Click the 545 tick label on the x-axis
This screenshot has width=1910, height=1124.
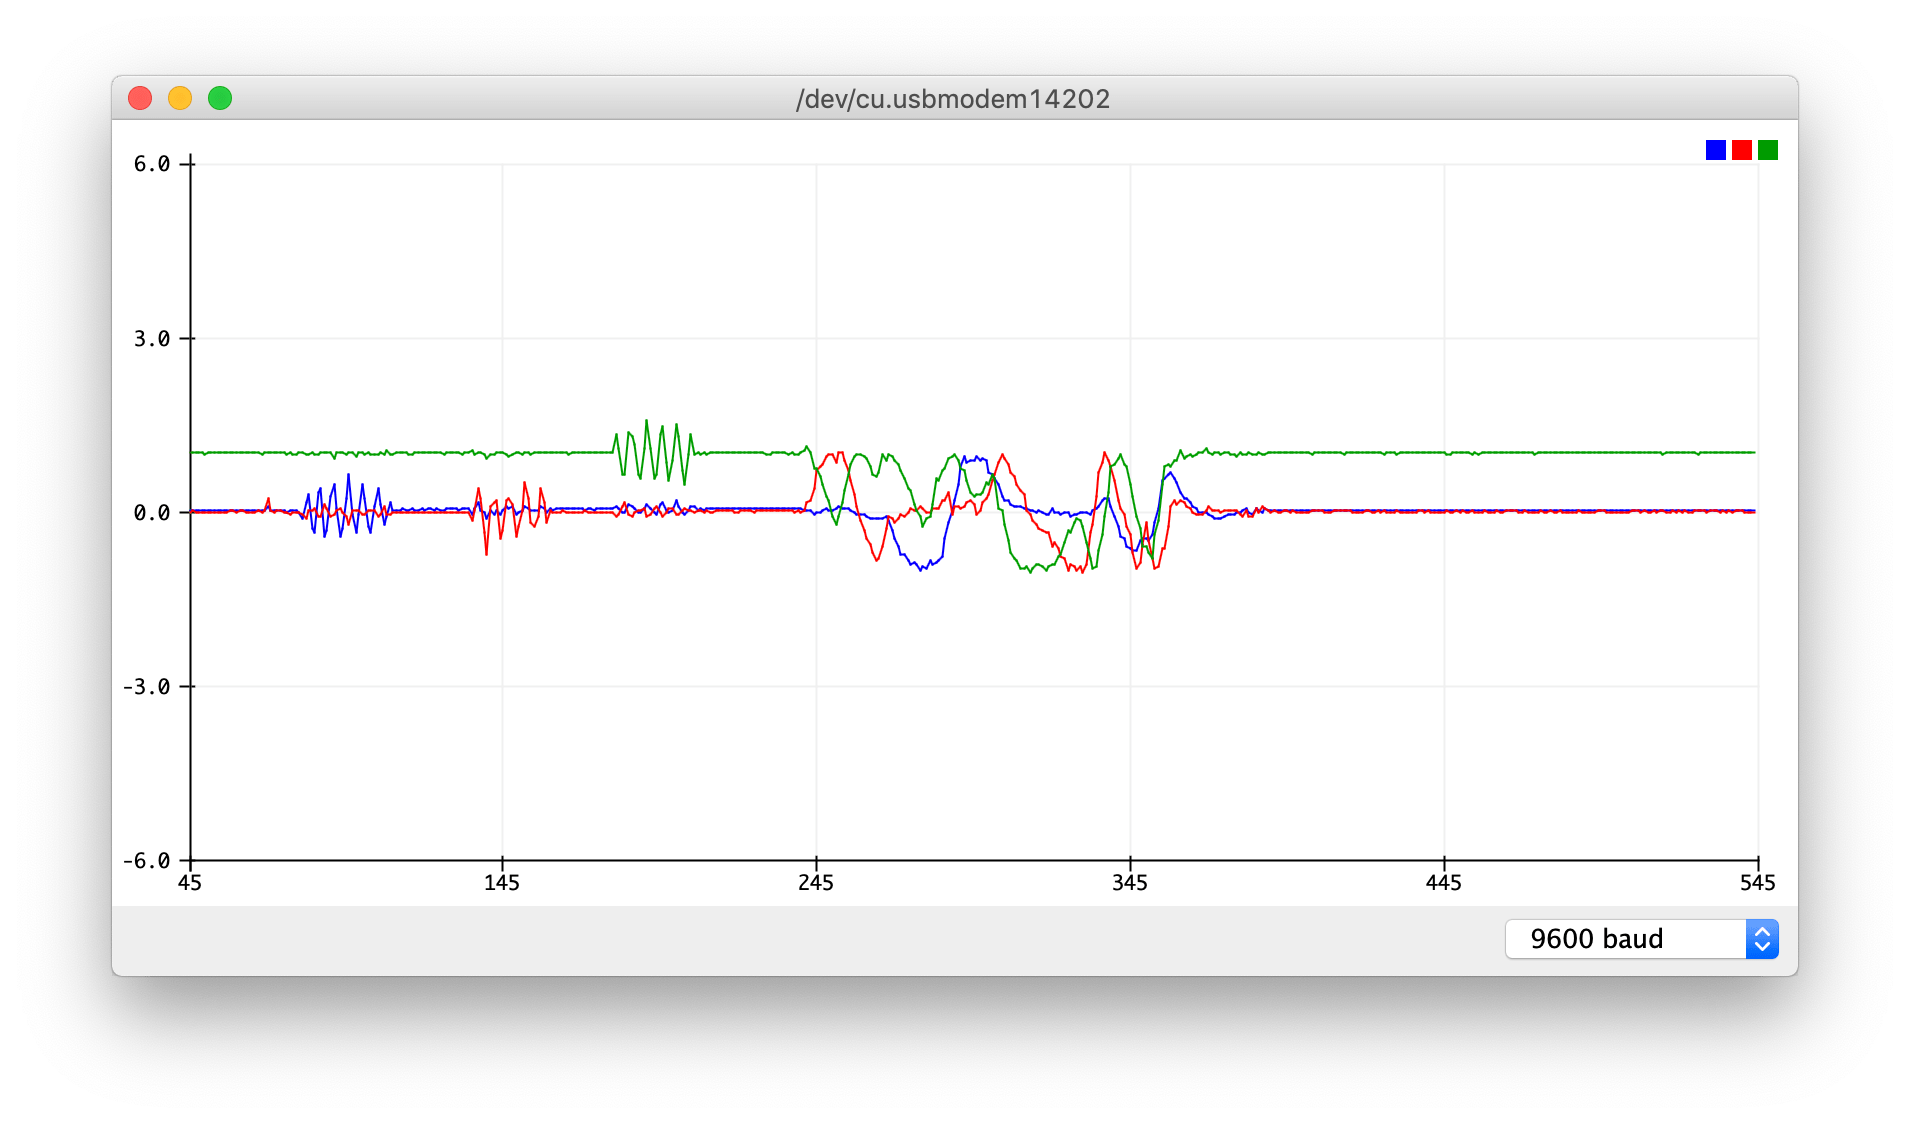(x=1759, y=883)
